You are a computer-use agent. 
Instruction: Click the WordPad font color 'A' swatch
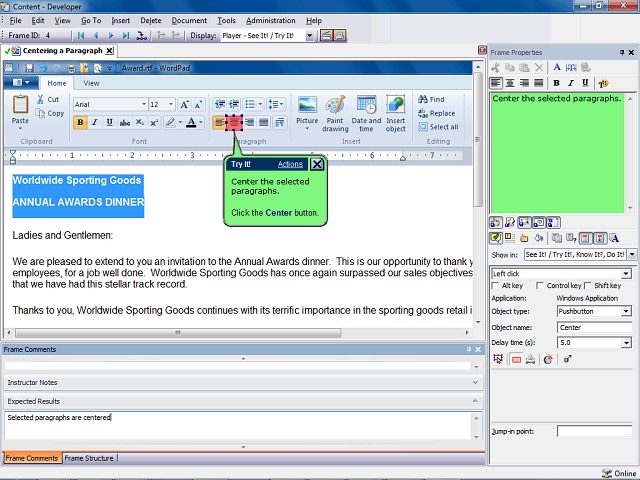[x=191, y=122]
